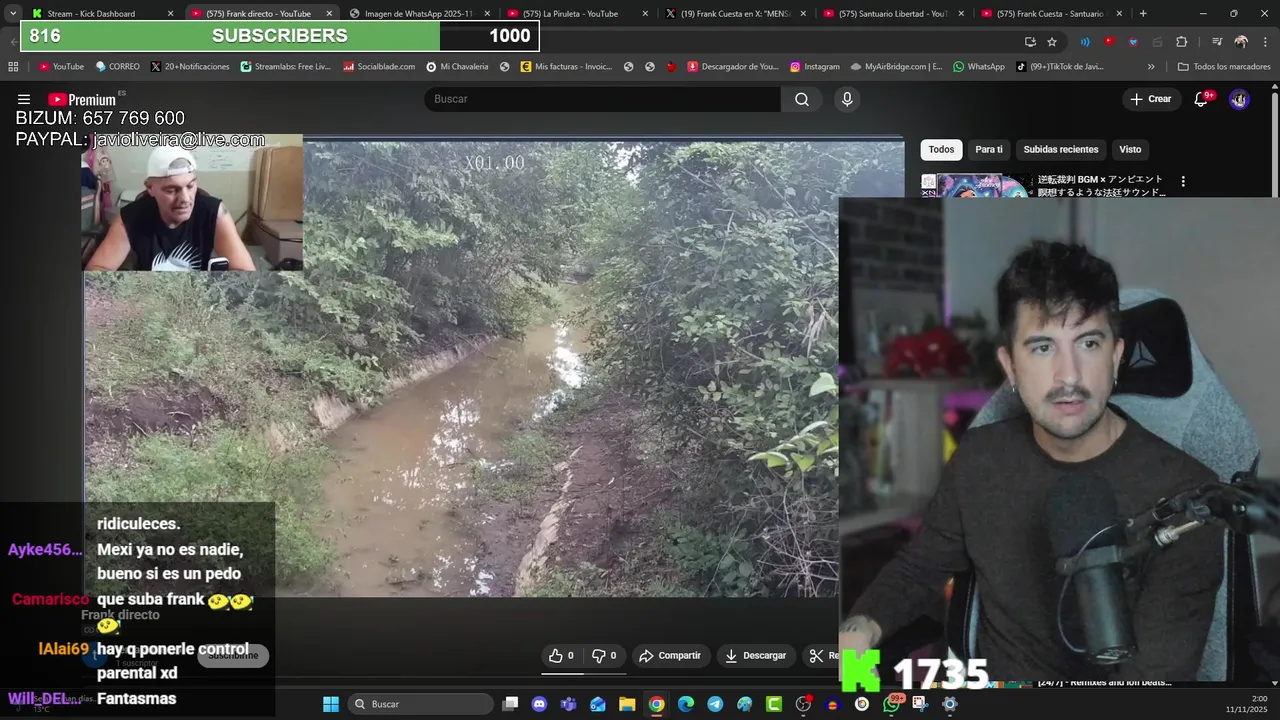Viewport: 1280px width, 720px height.
Task: Select the Subidas recientes filter chip
Action: pos(1061,150)
